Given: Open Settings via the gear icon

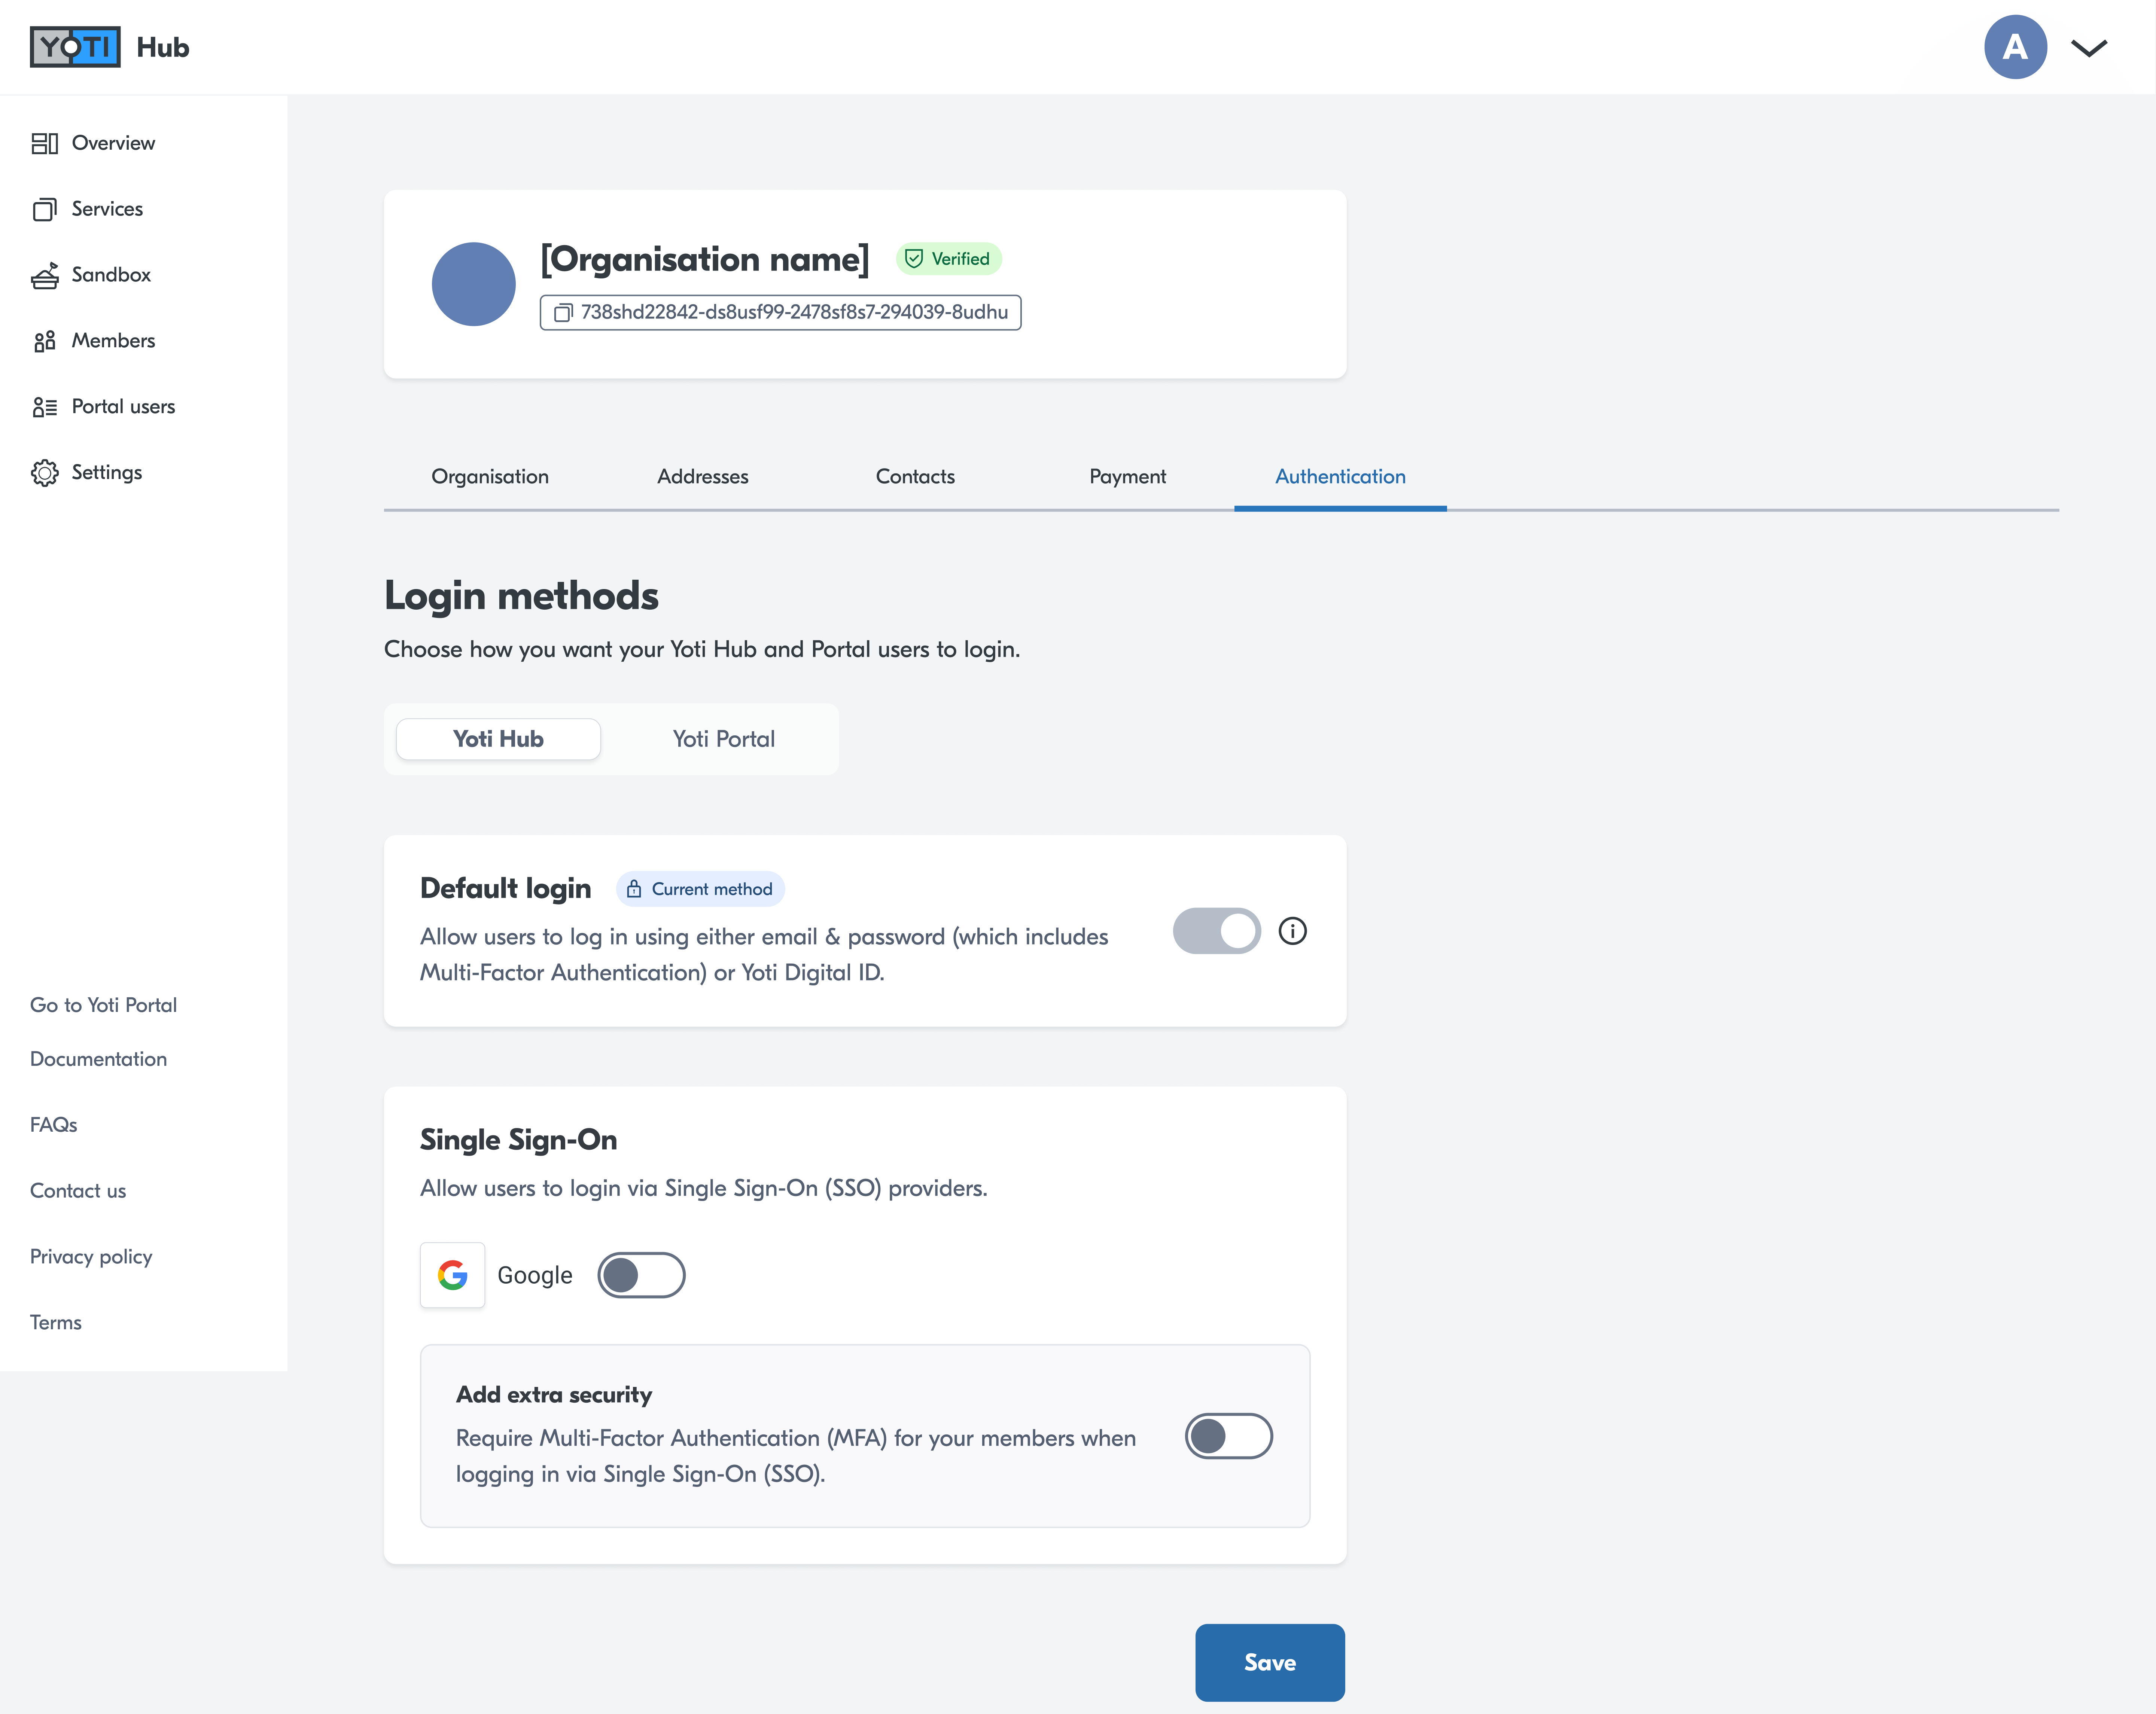Looking at the screenshot, I should (44, 473).
